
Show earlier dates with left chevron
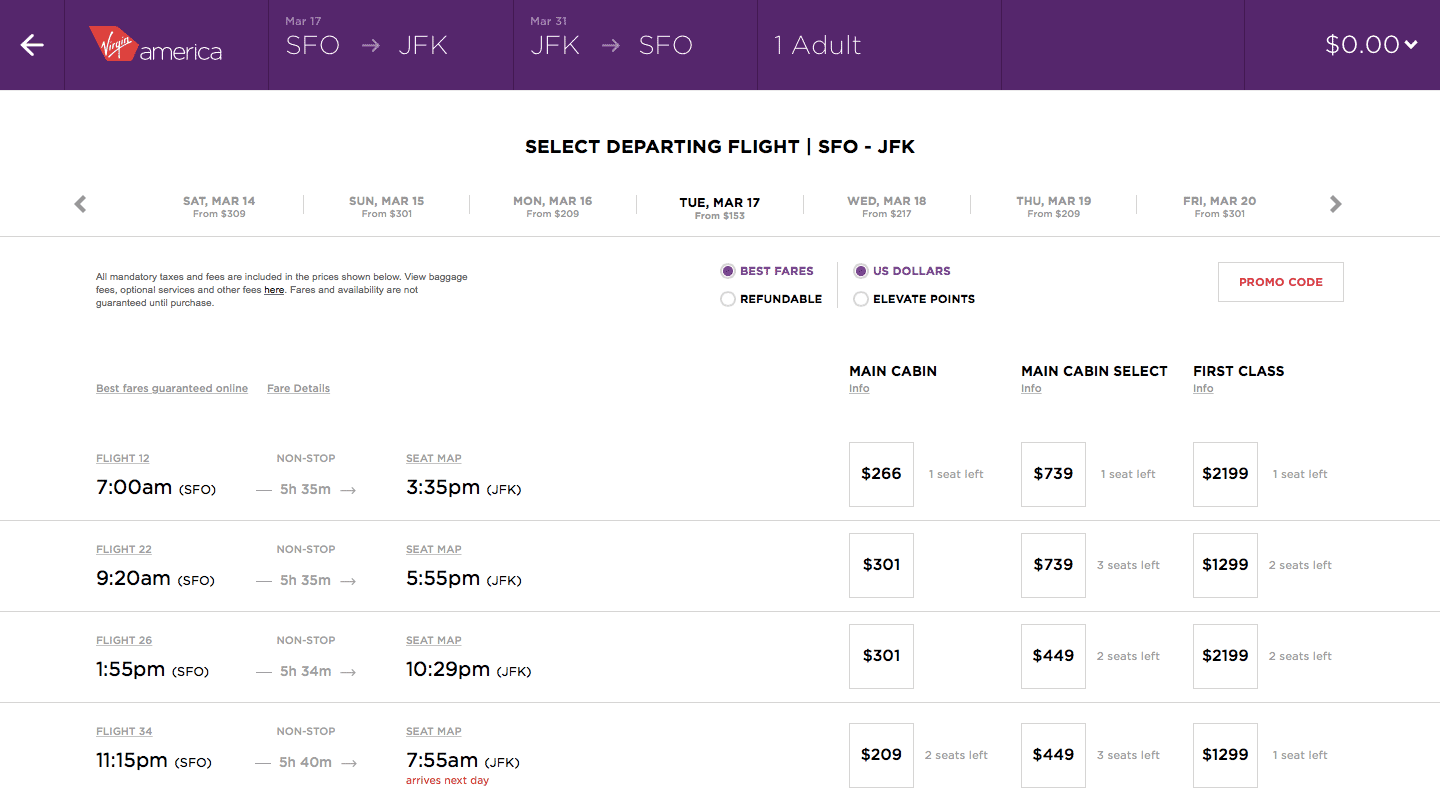tap(81, 204)
